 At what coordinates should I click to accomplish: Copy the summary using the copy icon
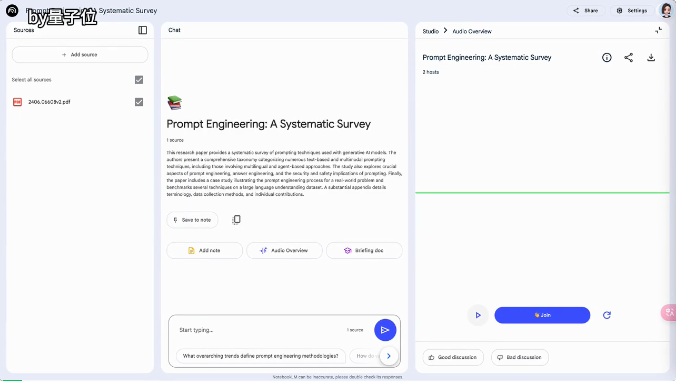pyautogui.click(x=236, y=220)
